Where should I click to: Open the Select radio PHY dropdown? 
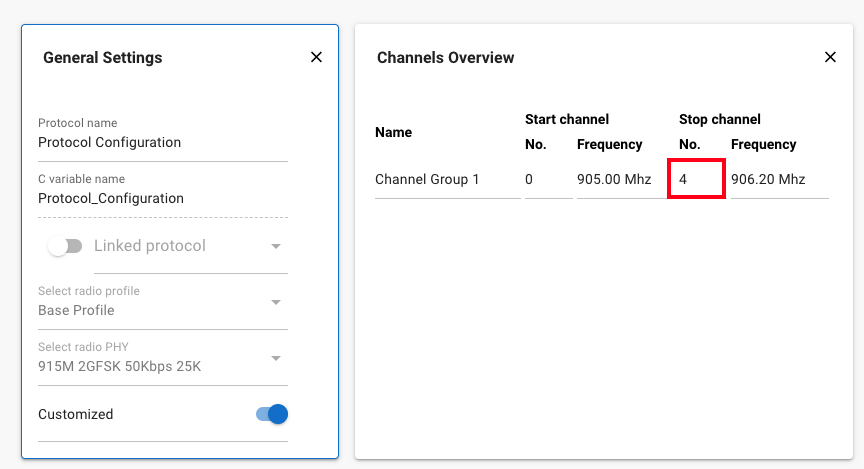276,358
